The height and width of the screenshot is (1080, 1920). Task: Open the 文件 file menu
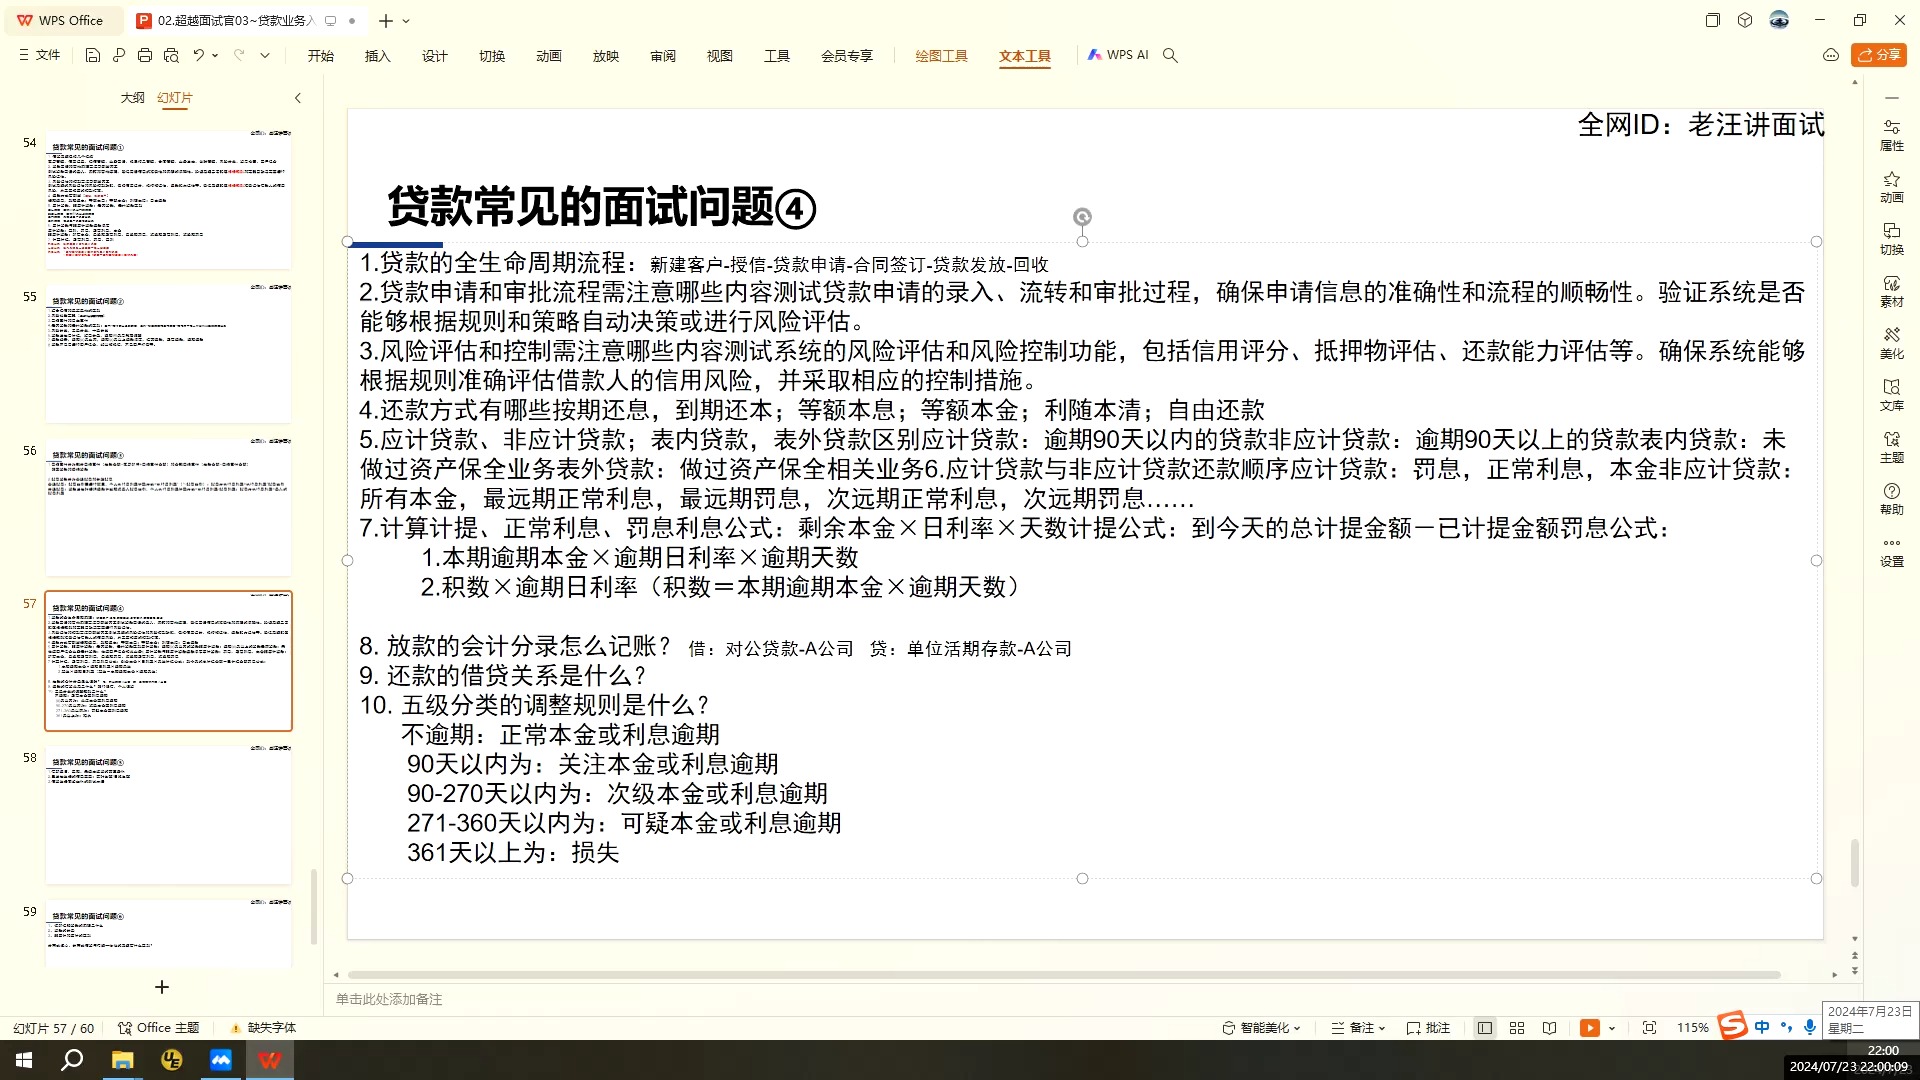coord(40,56)
